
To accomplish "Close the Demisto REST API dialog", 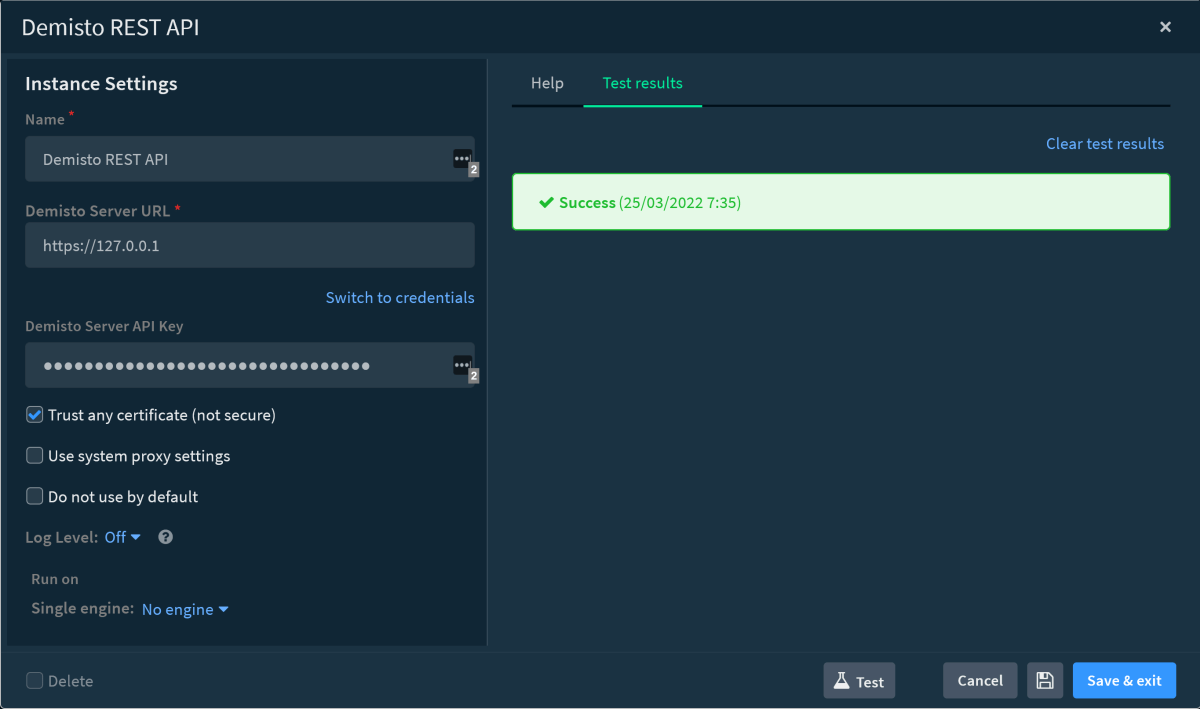I will [x=1165, y=27].
